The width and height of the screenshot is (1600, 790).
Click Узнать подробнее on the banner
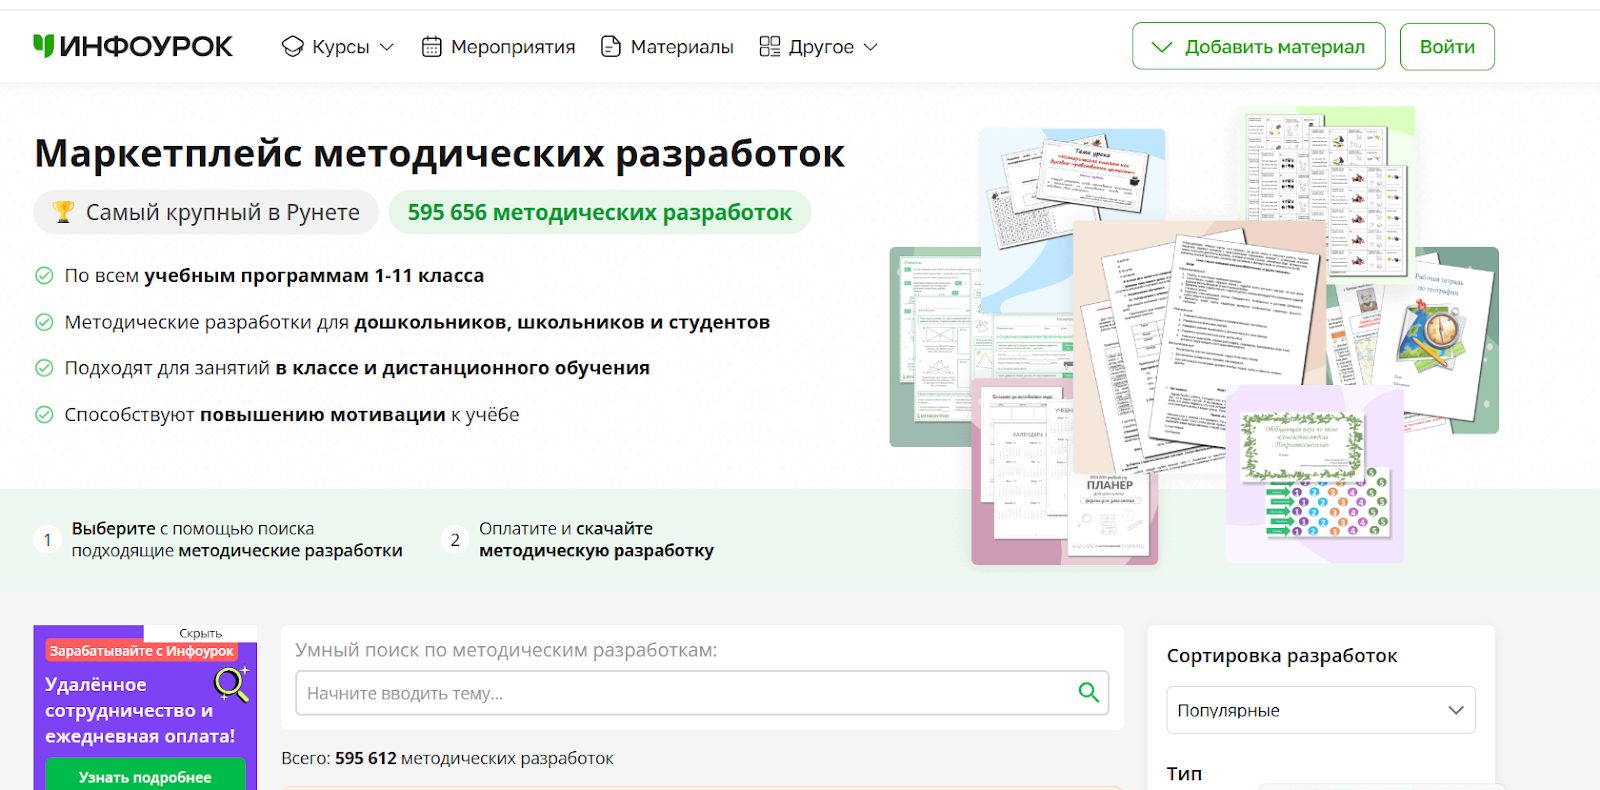tap(145, 776)
